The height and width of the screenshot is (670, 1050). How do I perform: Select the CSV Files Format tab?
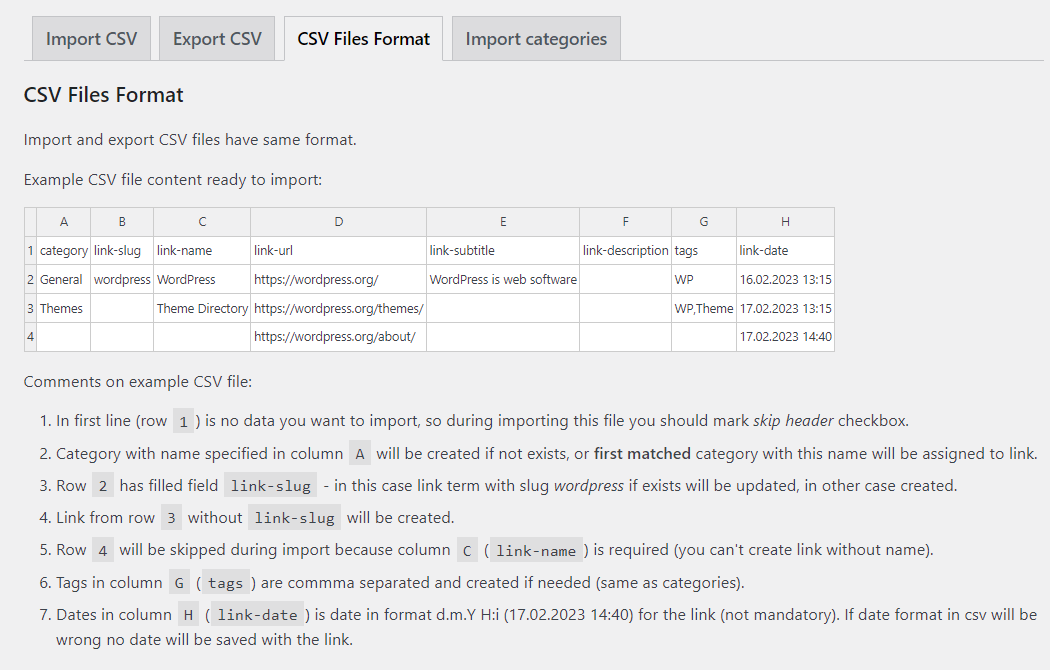click(363, 39)
